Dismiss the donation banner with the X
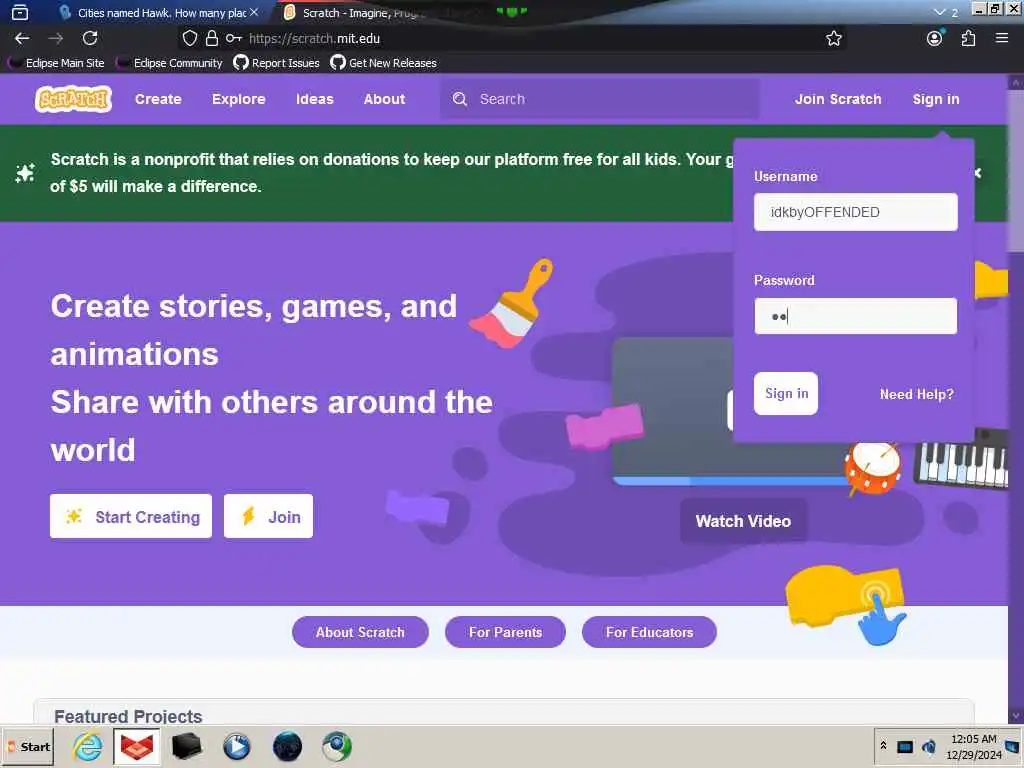 (x=978, y=173)
